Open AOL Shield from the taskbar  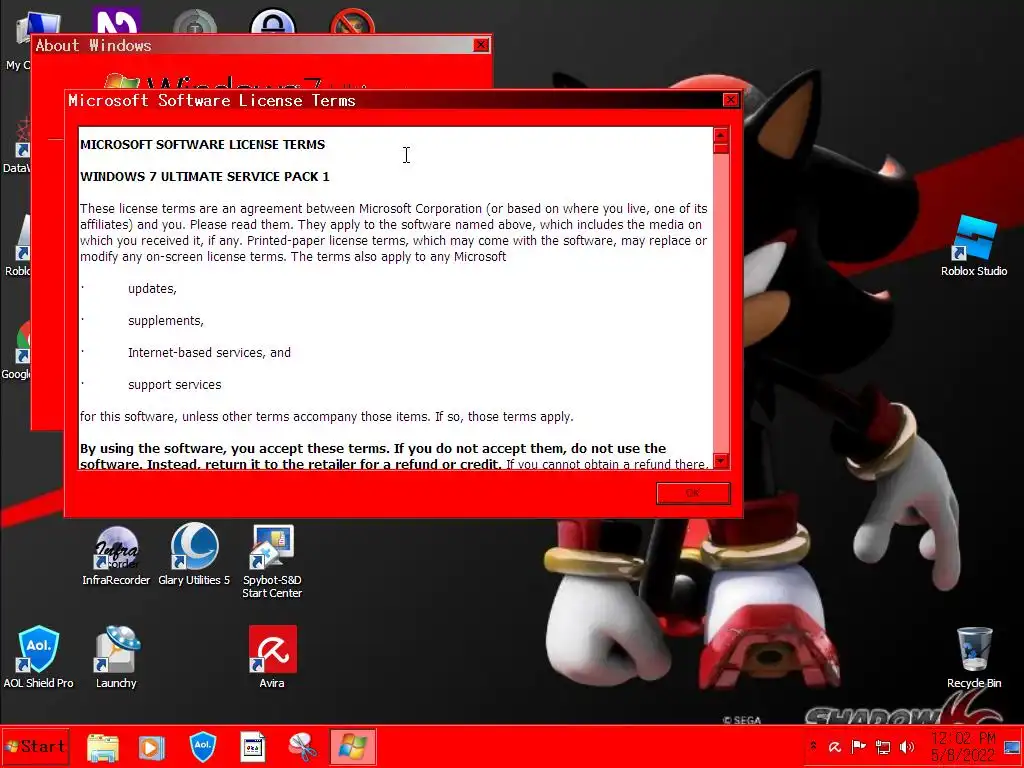(202, 747)
